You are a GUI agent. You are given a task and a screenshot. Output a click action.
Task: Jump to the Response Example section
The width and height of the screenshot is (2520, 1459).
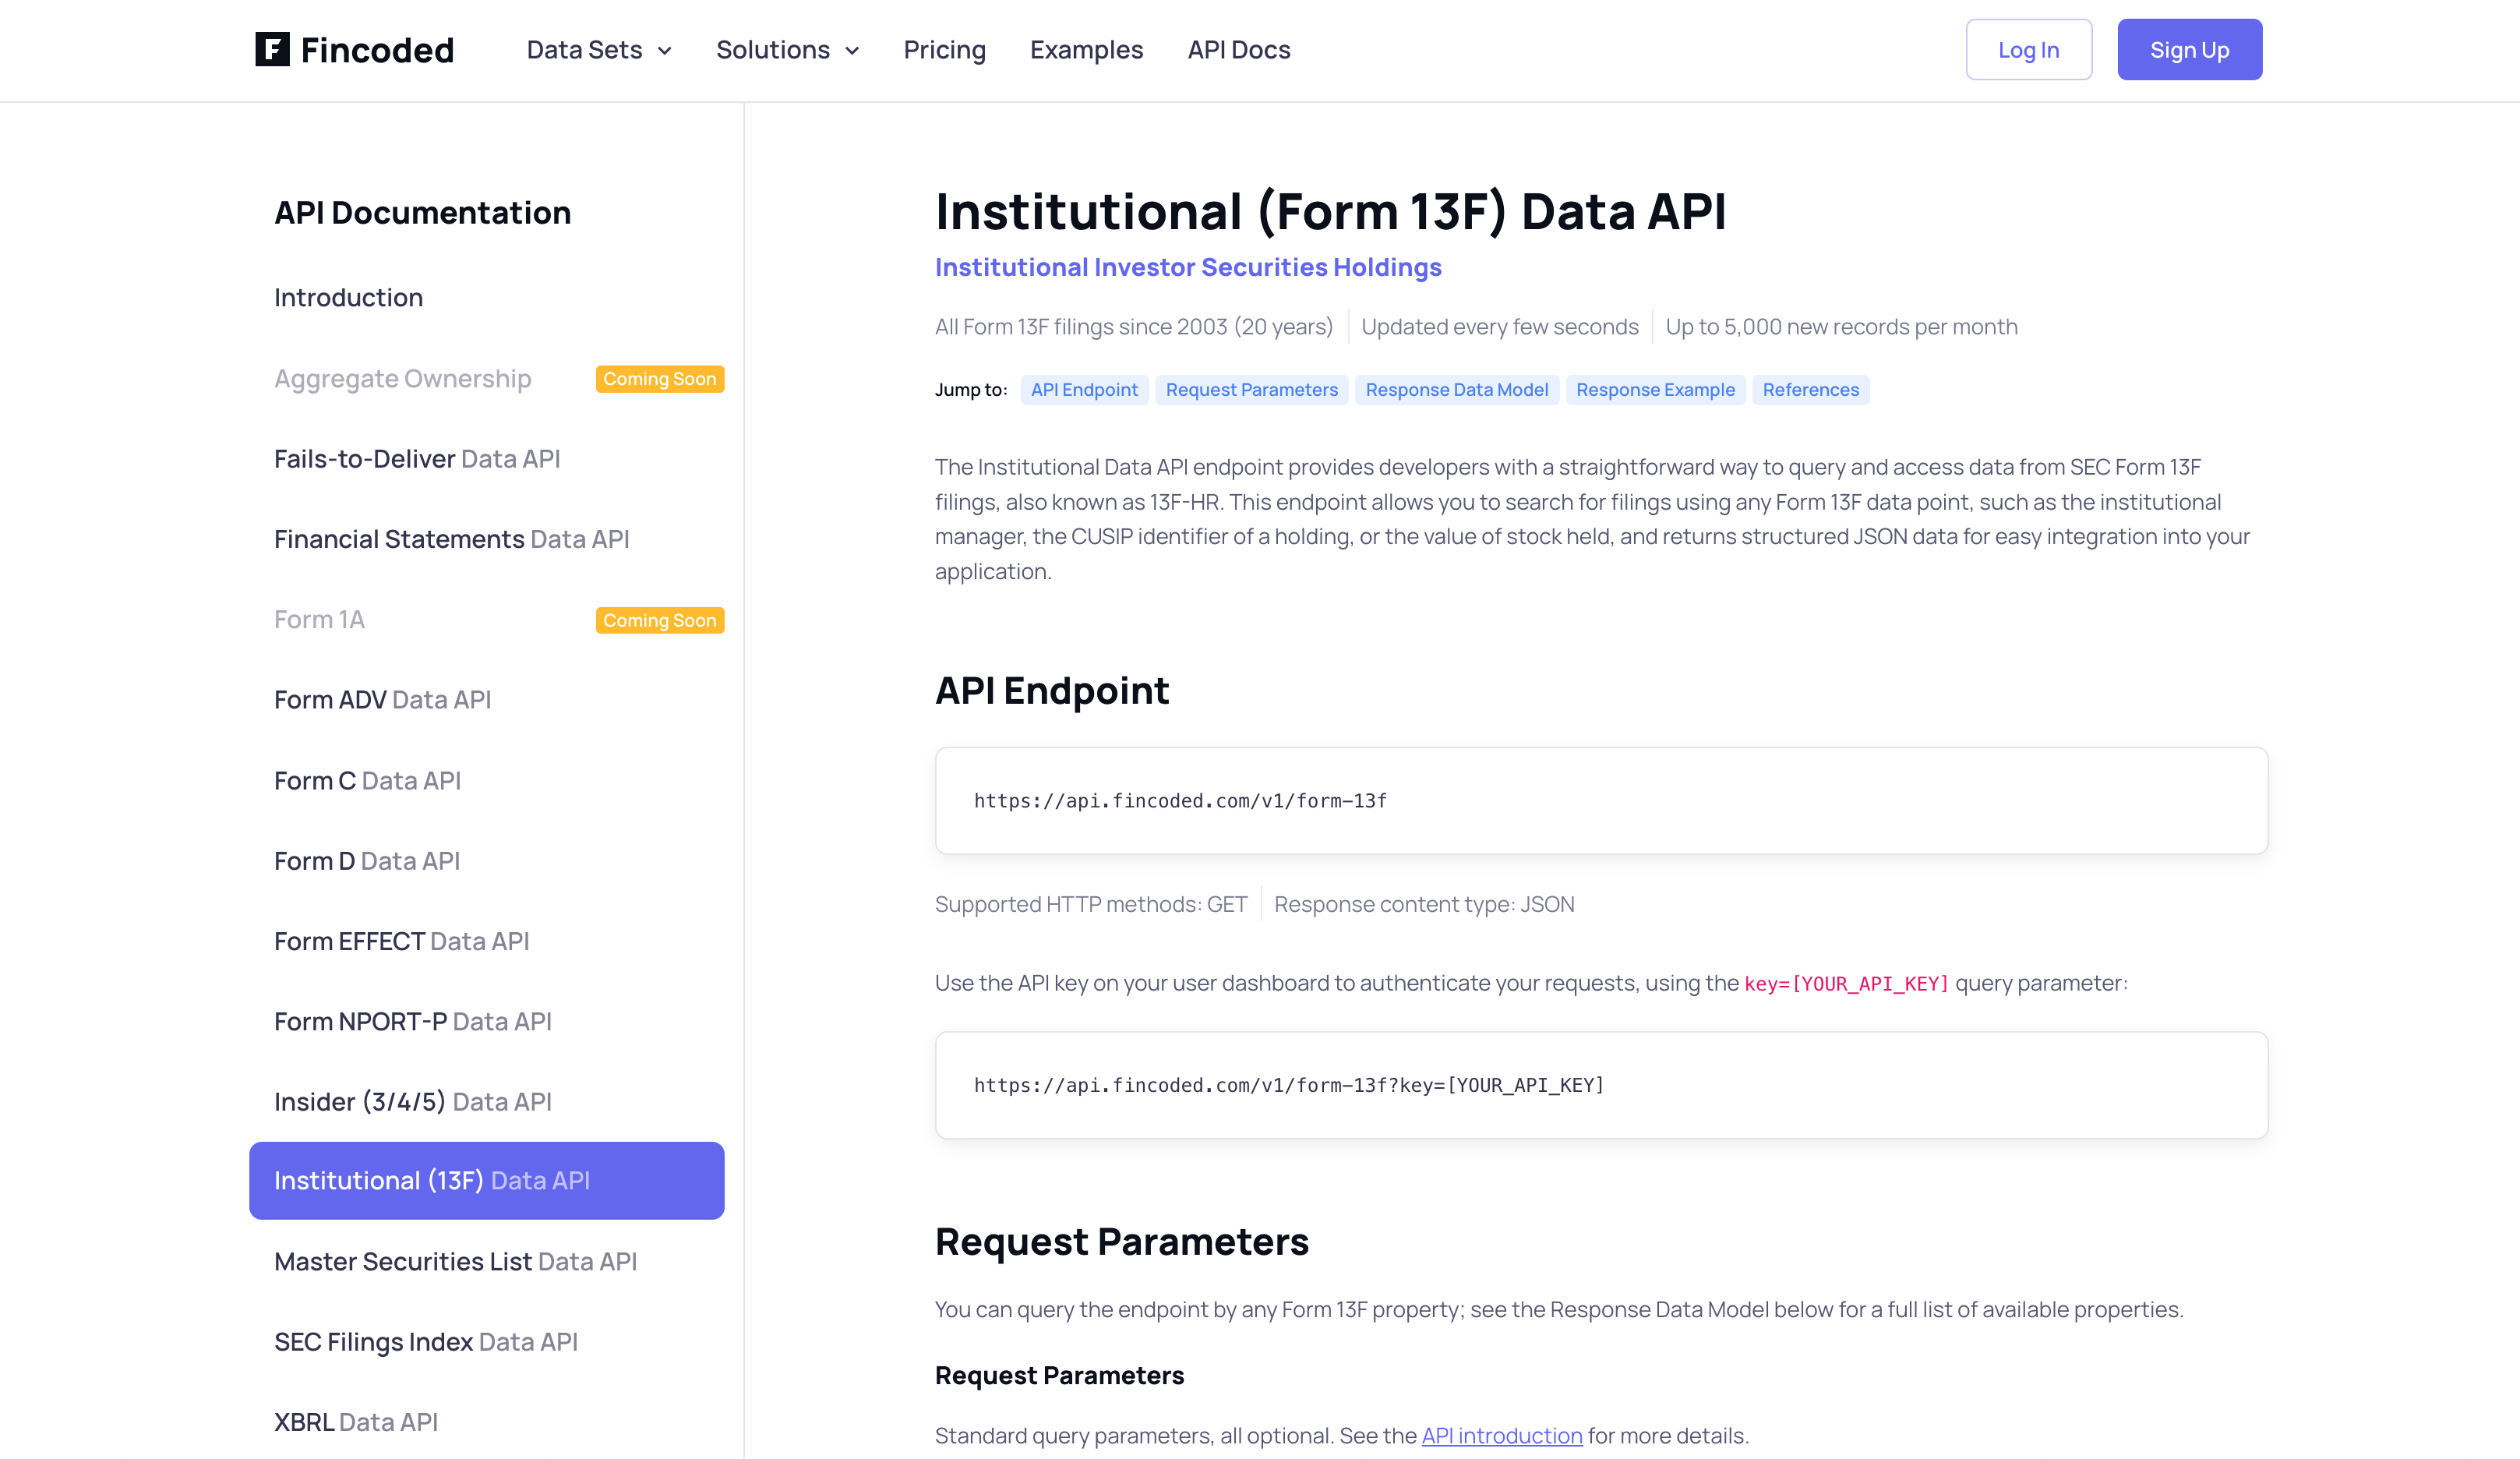(1655, 390)
